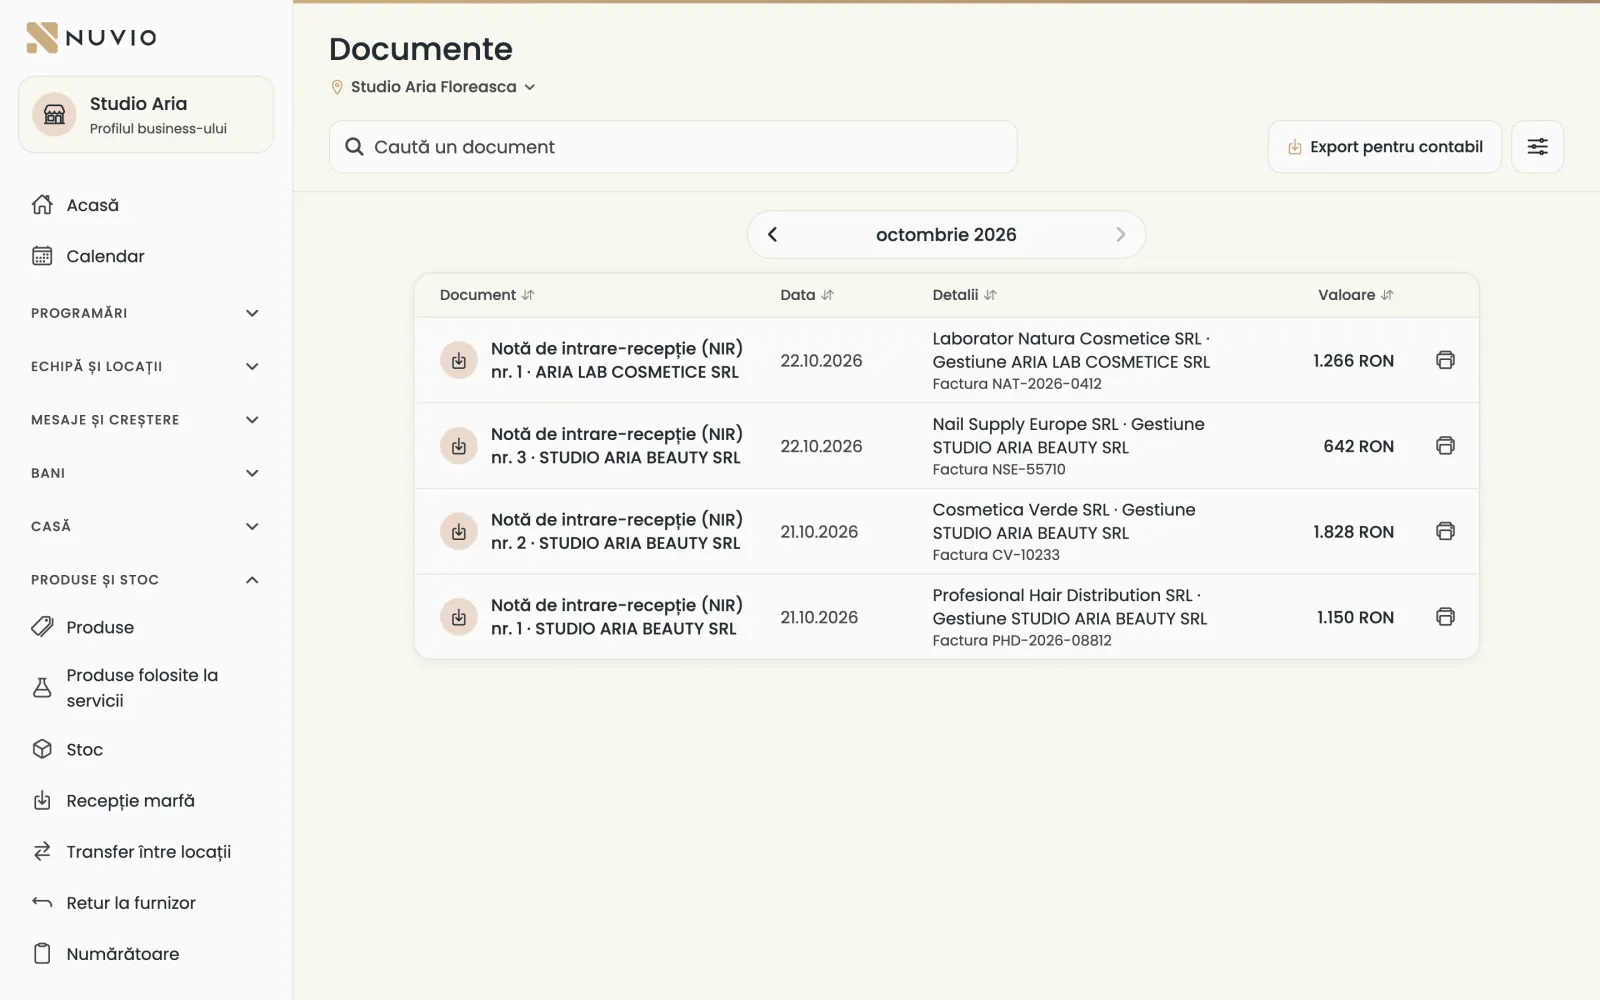1600x1000 pixels.
Task: Expand the CASĂ section
Action: [x=146, y=526]
